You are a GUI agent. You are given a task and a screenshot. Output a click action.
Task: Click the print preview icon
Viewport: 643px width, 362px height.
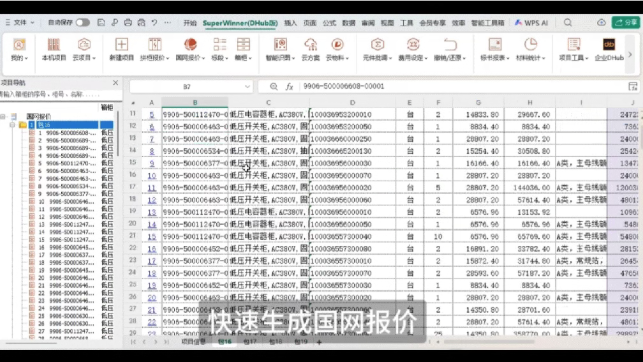click(141, 23)
